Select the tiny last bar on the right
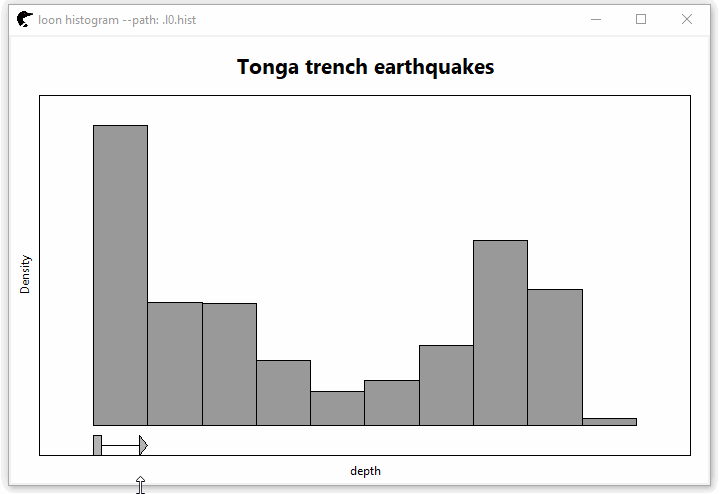This screenshot has height=494, width=719. pos(609,422)
